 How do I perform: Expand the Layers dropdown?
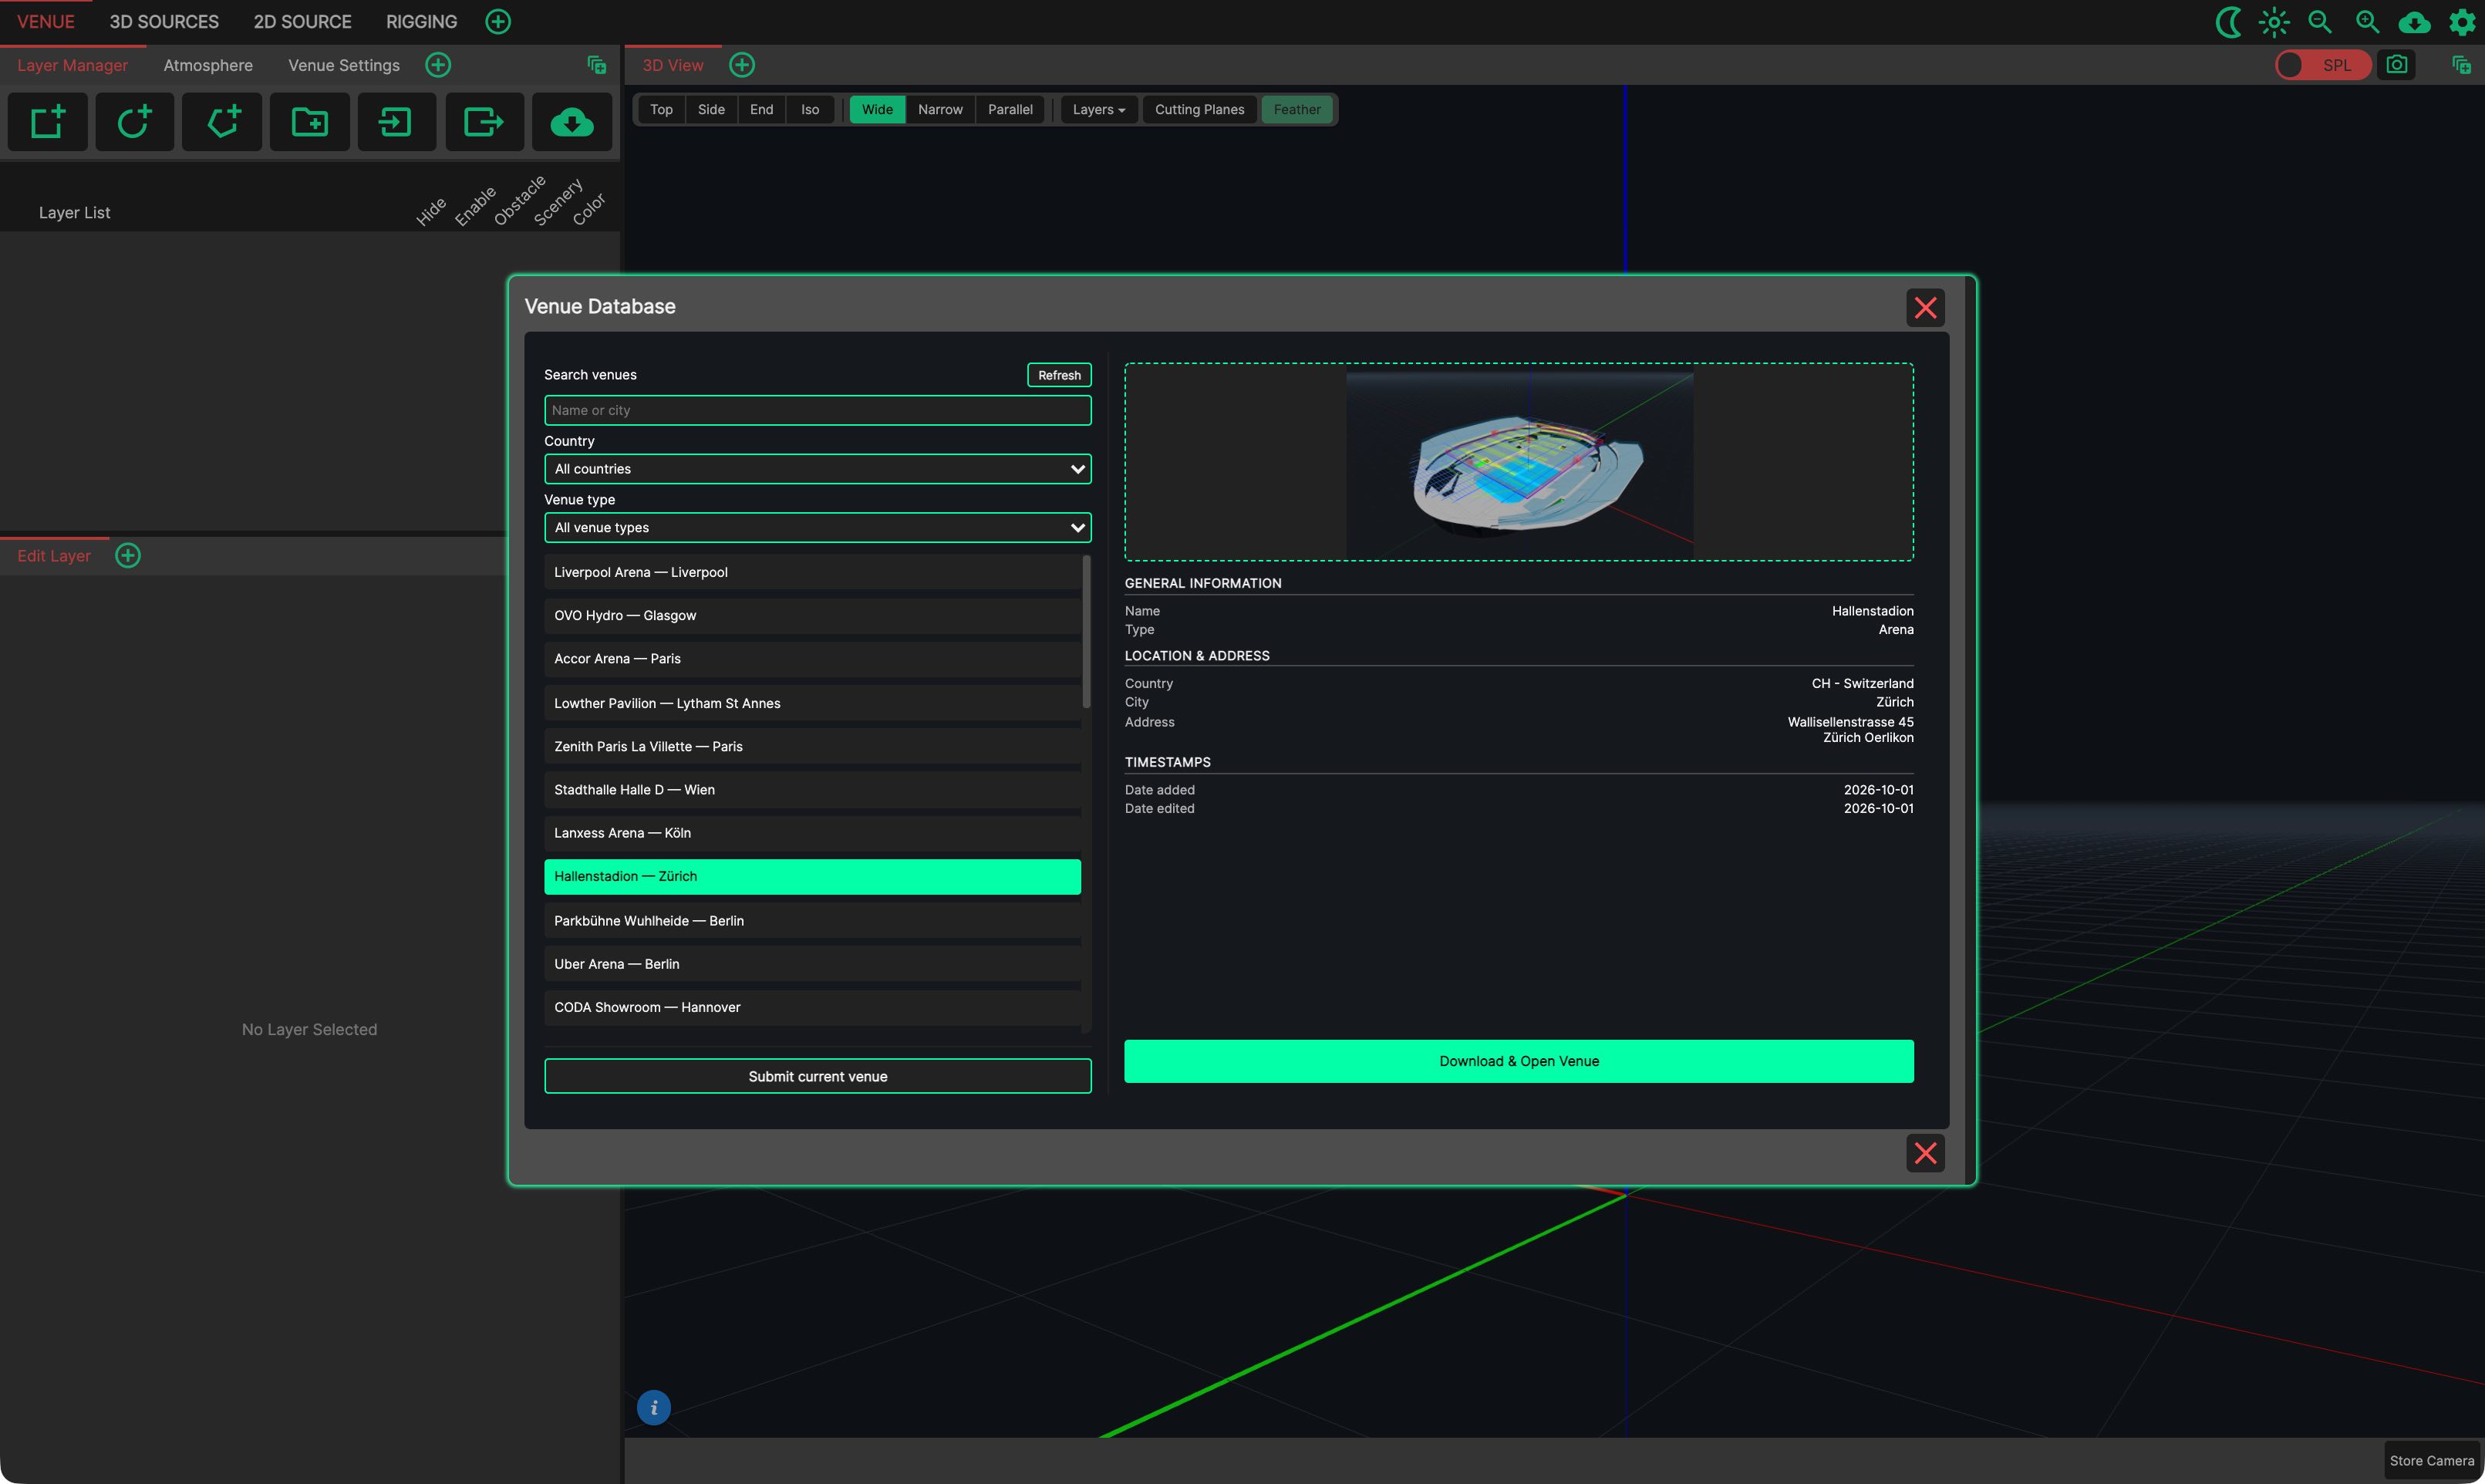coord(1098,109)
